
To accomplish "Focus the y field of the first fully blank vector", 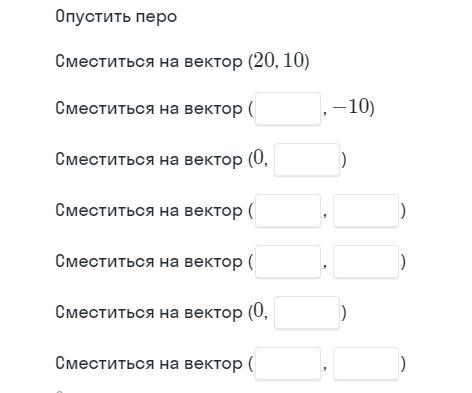I will coord(366,211).
